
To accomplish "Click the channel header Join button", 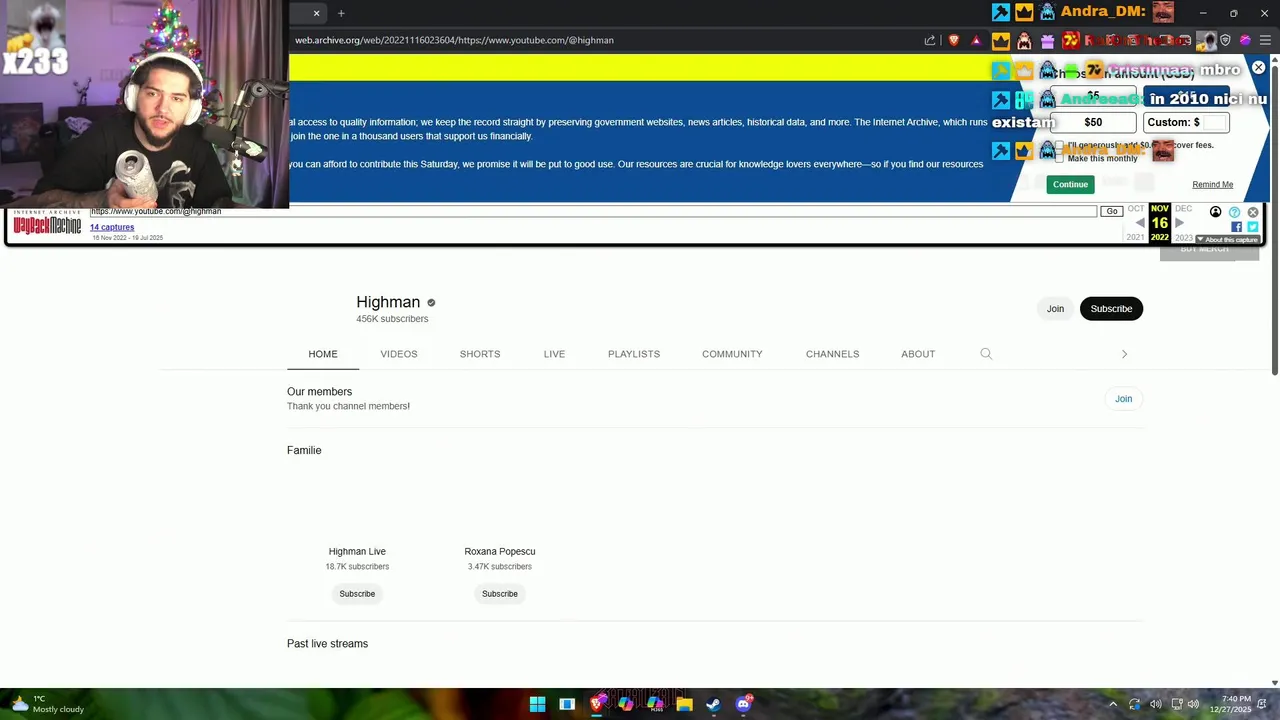I will 1055,309.
